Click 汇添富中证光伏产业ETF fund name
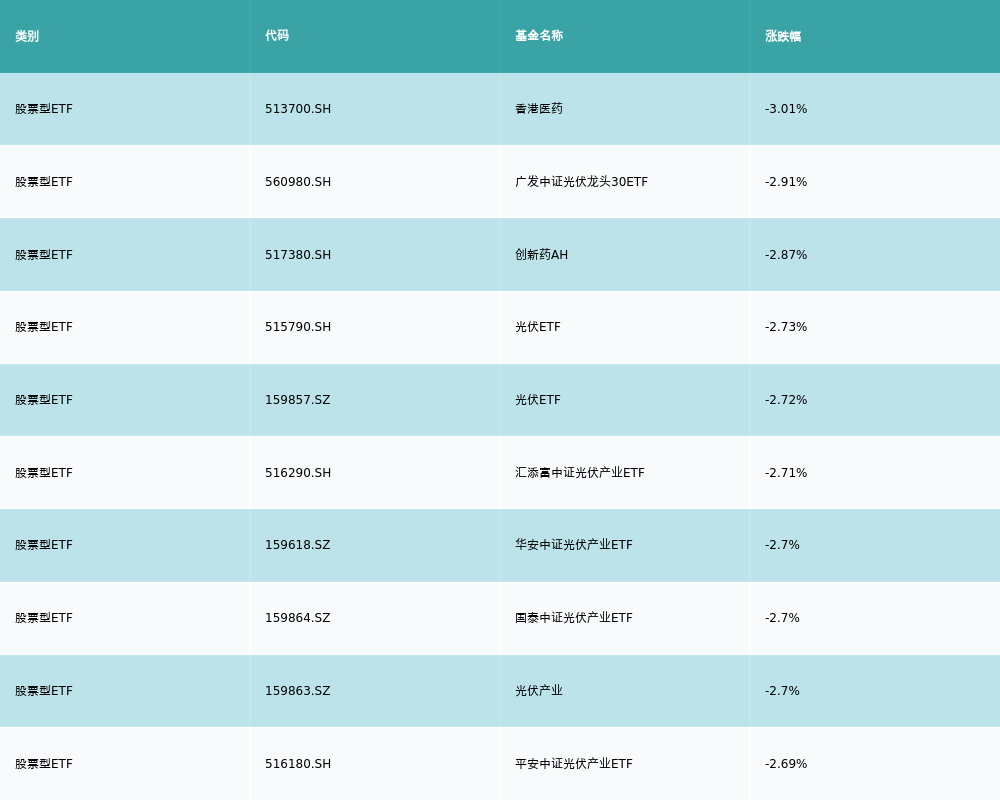Screen dimensions: 1000x800 click(x=580, y=473)
